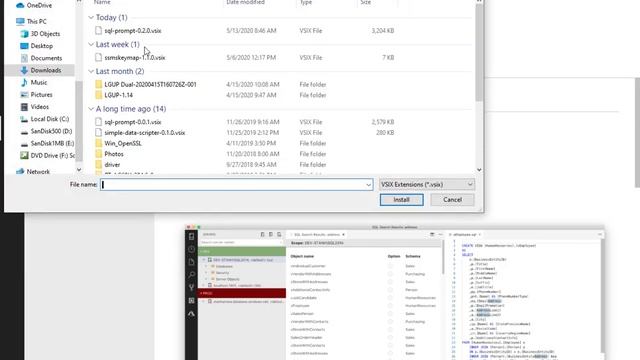640x360 pixels.
Task: Click the SQL search results preview image
Action: point(395,292)
